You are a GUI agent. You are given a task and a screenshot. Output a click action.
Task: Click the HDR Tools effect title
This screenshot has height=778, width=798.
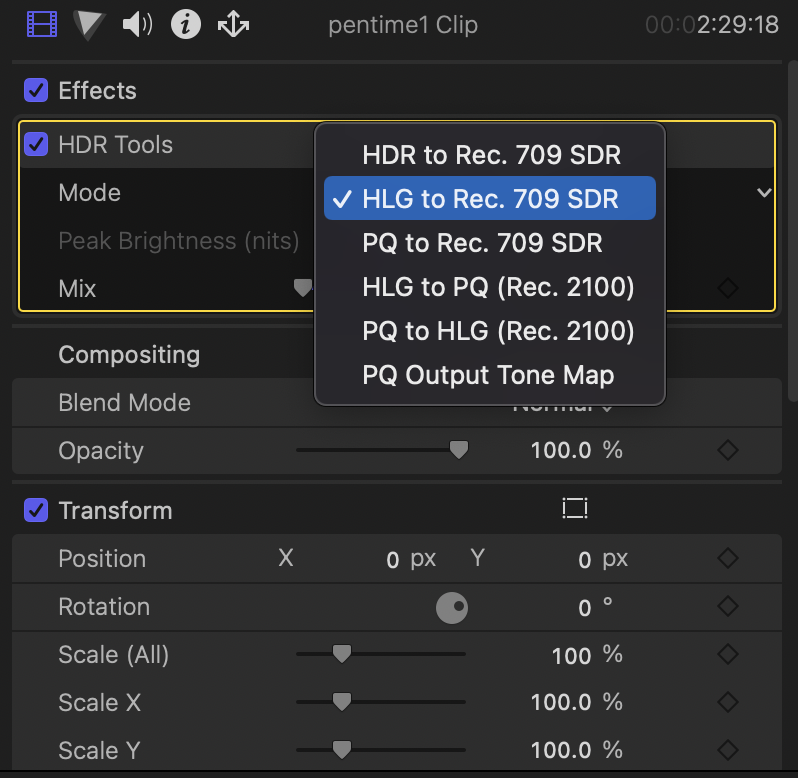click(116, 145)
